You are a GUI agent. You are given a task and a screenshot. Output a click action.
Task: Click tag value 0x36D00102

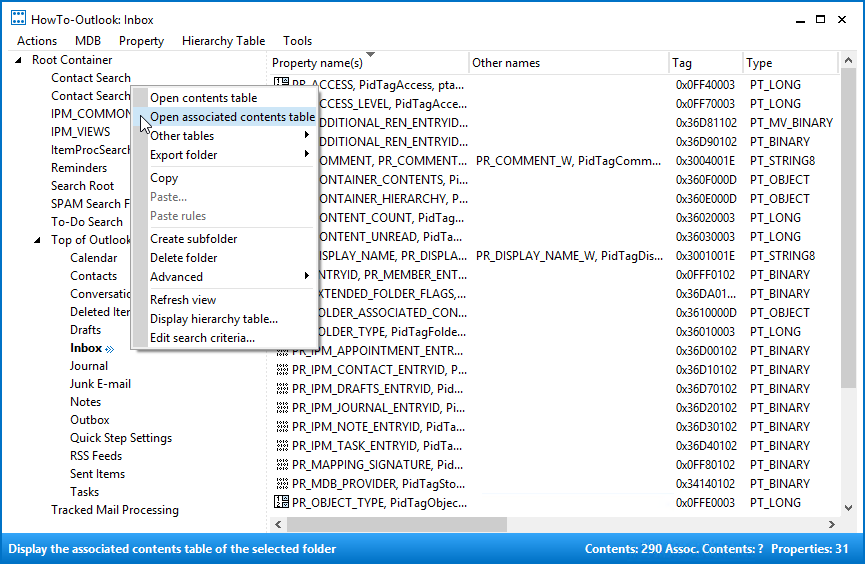tap(706, 351)
